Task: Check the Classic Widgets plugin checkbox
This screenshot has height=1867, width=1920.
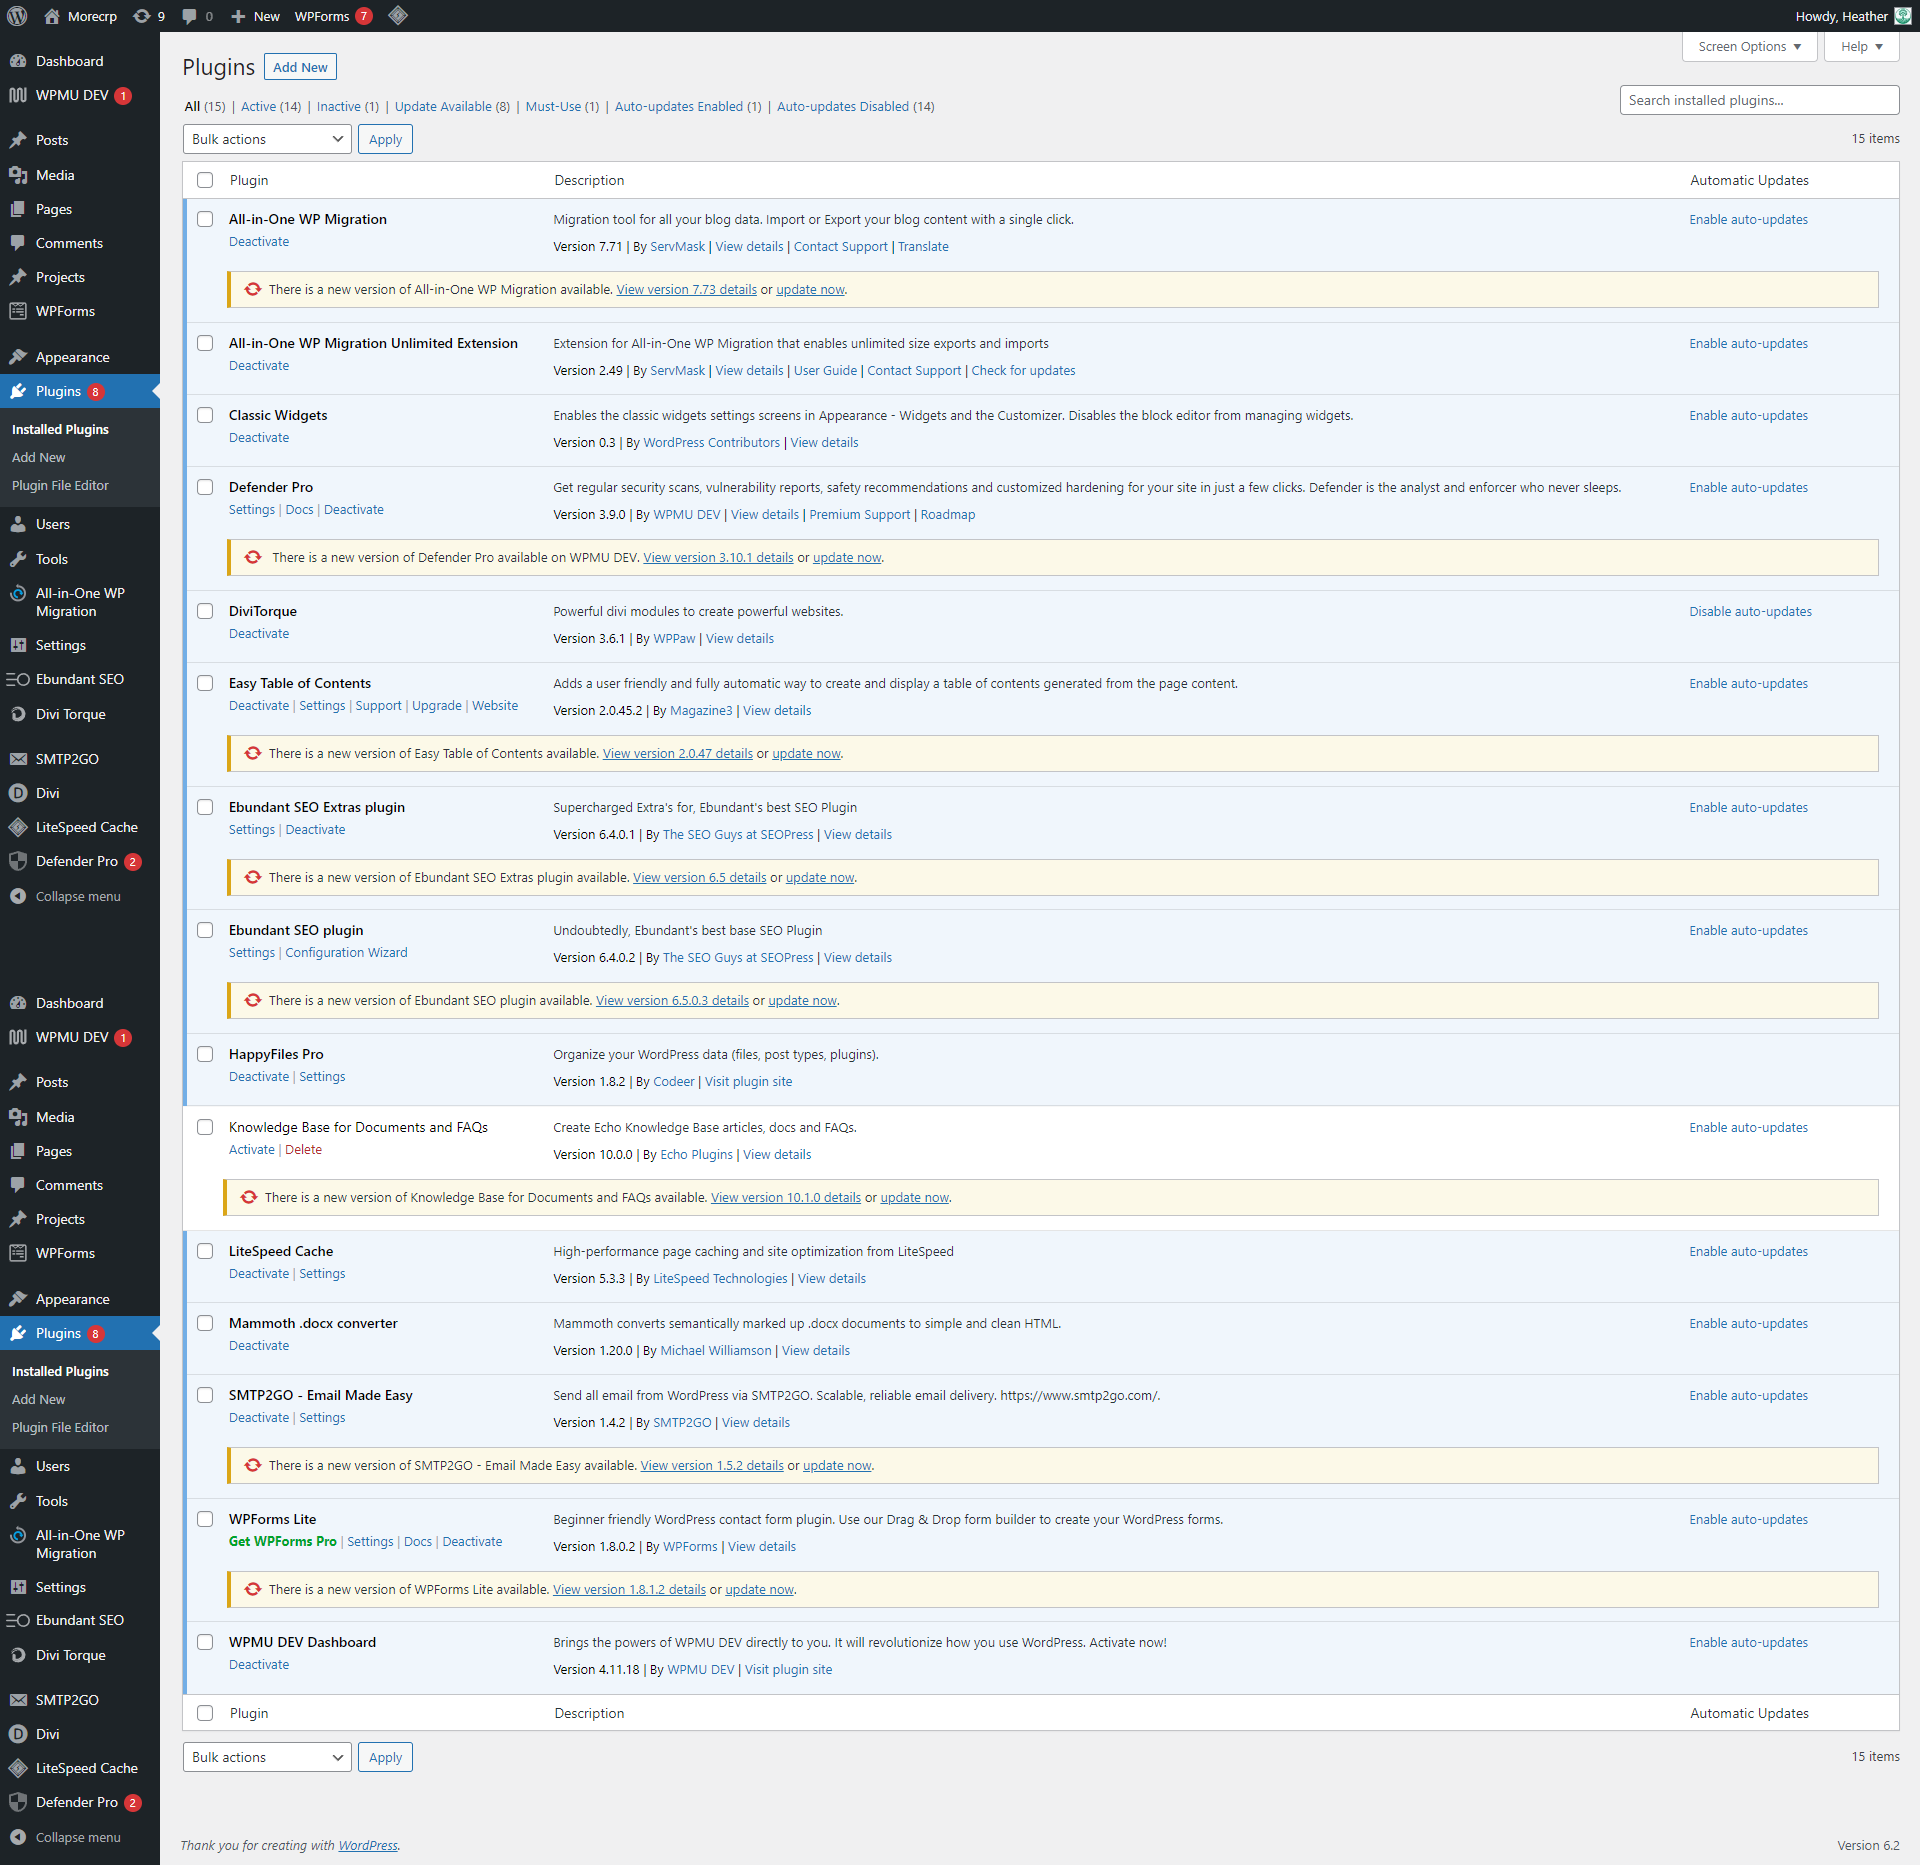Action: coord(205,415)
